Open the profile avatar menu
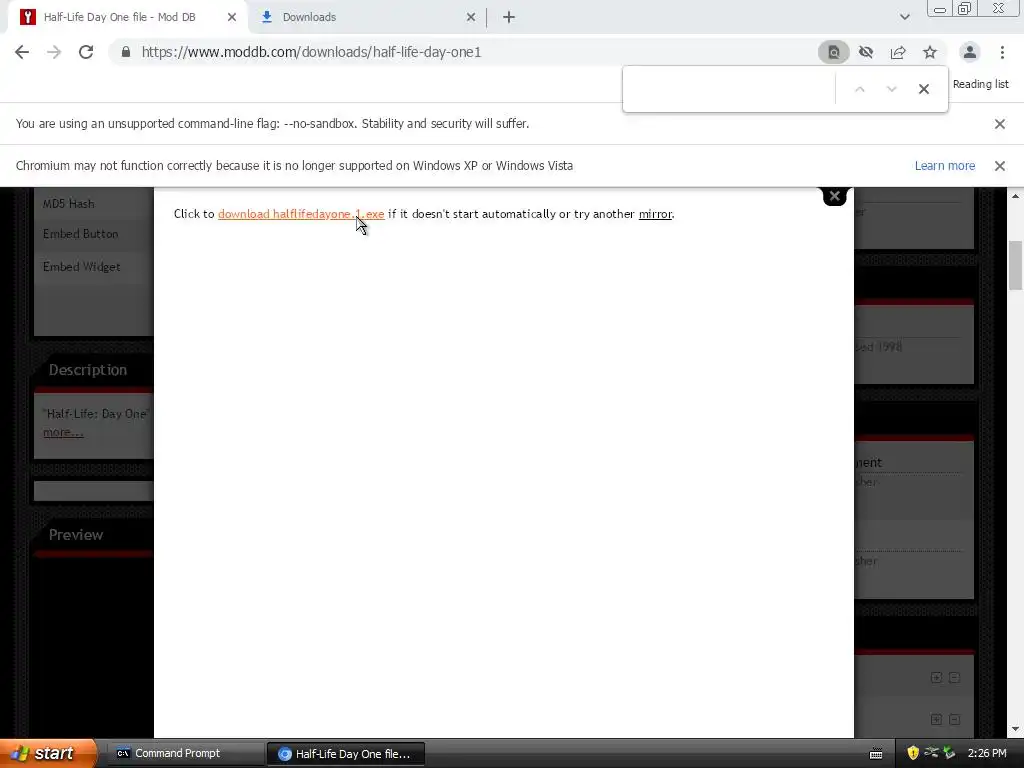This screenshot has height=768, width=1024. tap(970, 52)
